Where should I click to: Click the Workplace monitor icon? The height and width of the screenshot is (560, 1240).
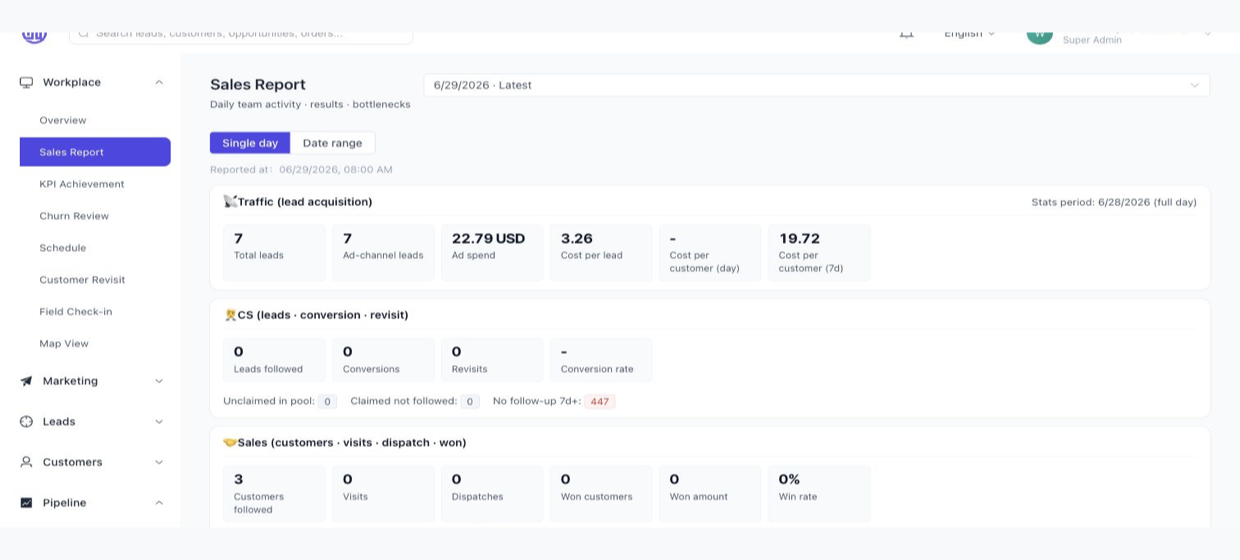[x=26, y=82]
